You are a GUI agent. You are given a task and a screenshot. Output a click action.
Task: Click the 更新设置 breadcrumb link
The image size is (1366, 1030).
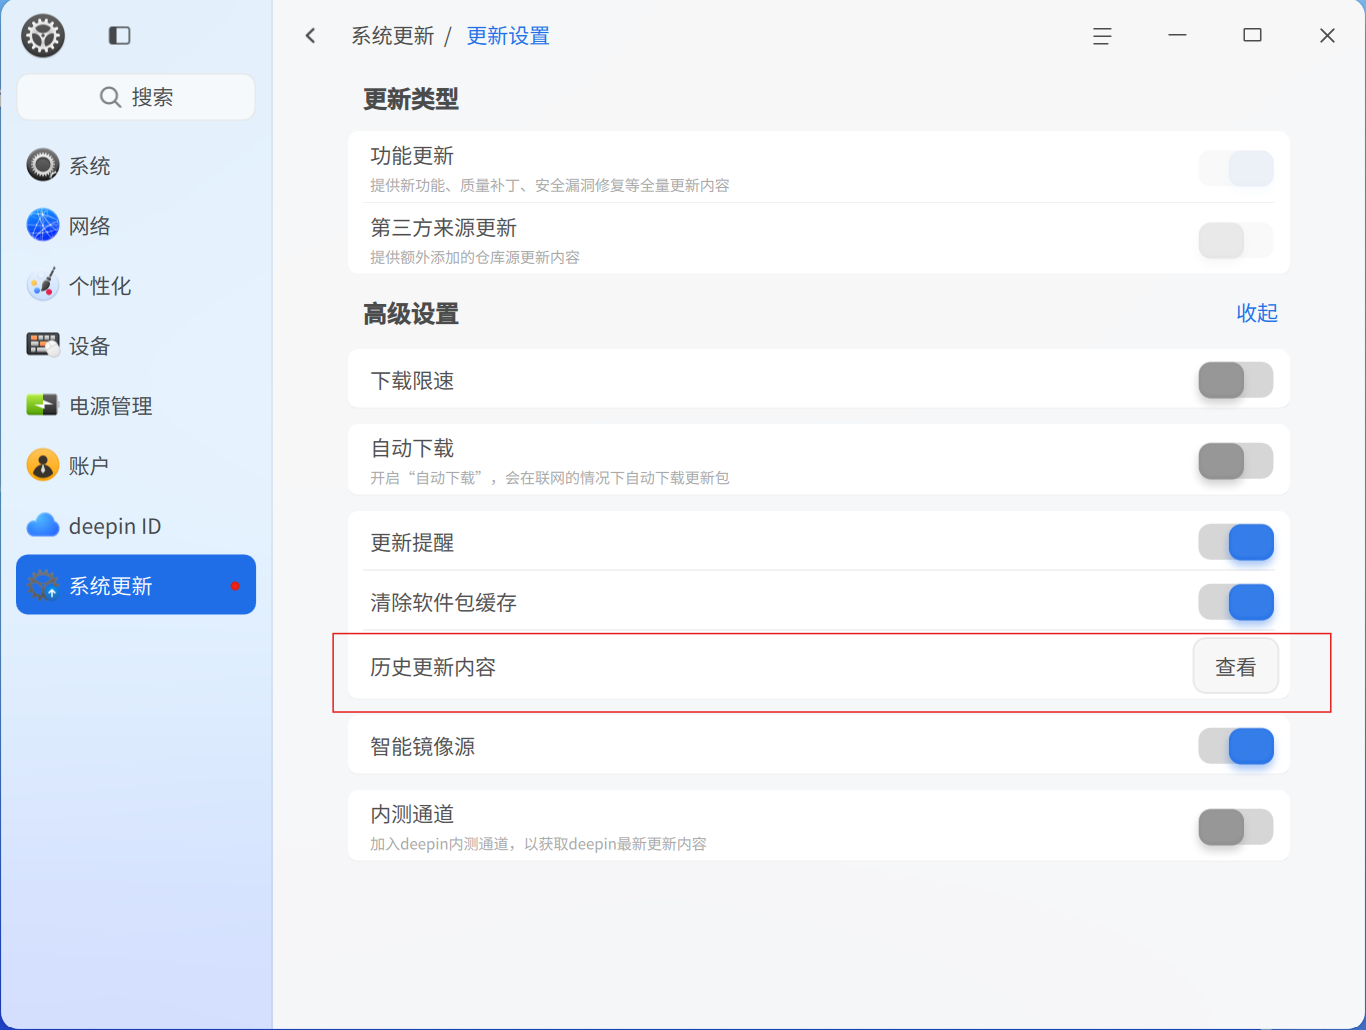click(508, 36)
